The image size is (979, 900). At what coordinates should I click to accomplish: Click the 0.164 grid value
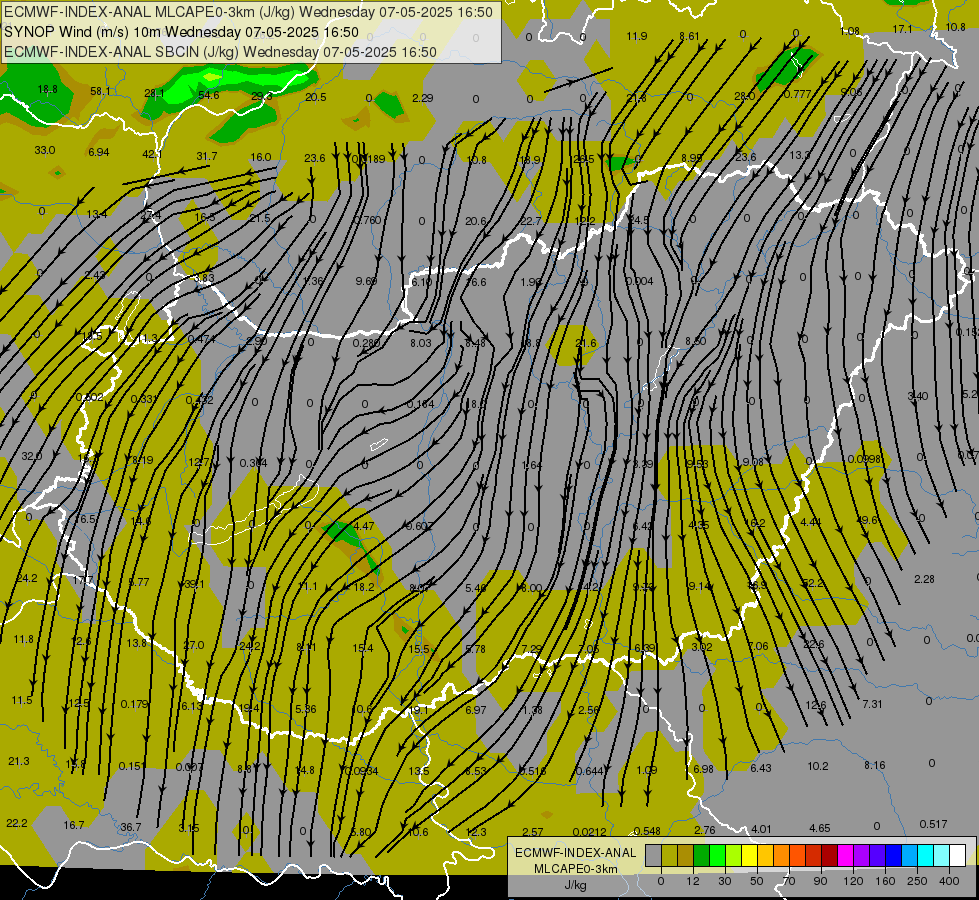pyautogui.click(x=420, y=404)
